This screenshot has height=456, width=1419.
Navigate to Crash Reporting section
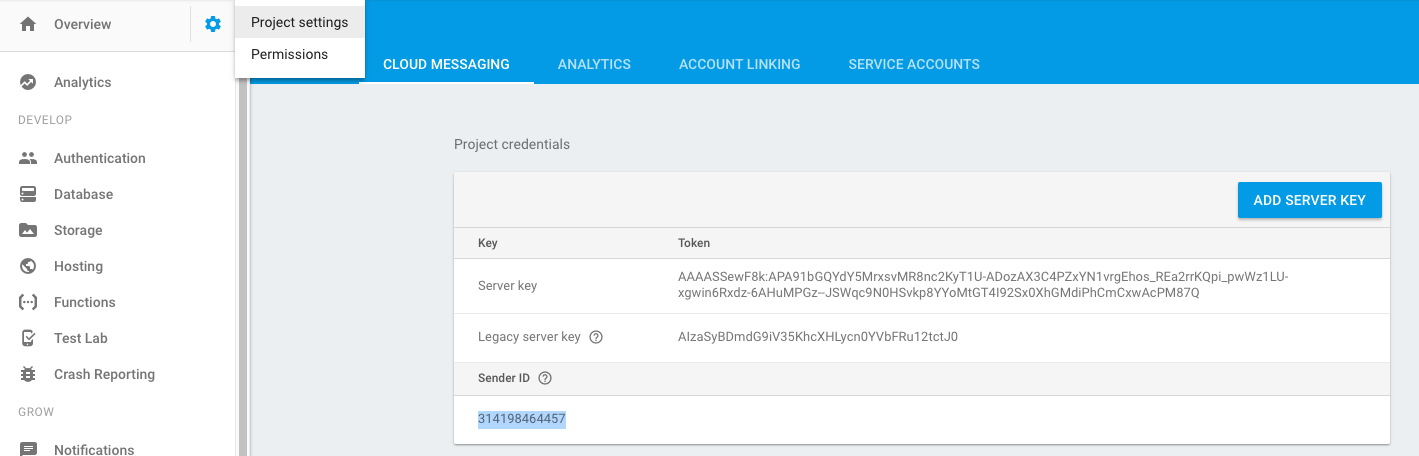click(105, 374)
